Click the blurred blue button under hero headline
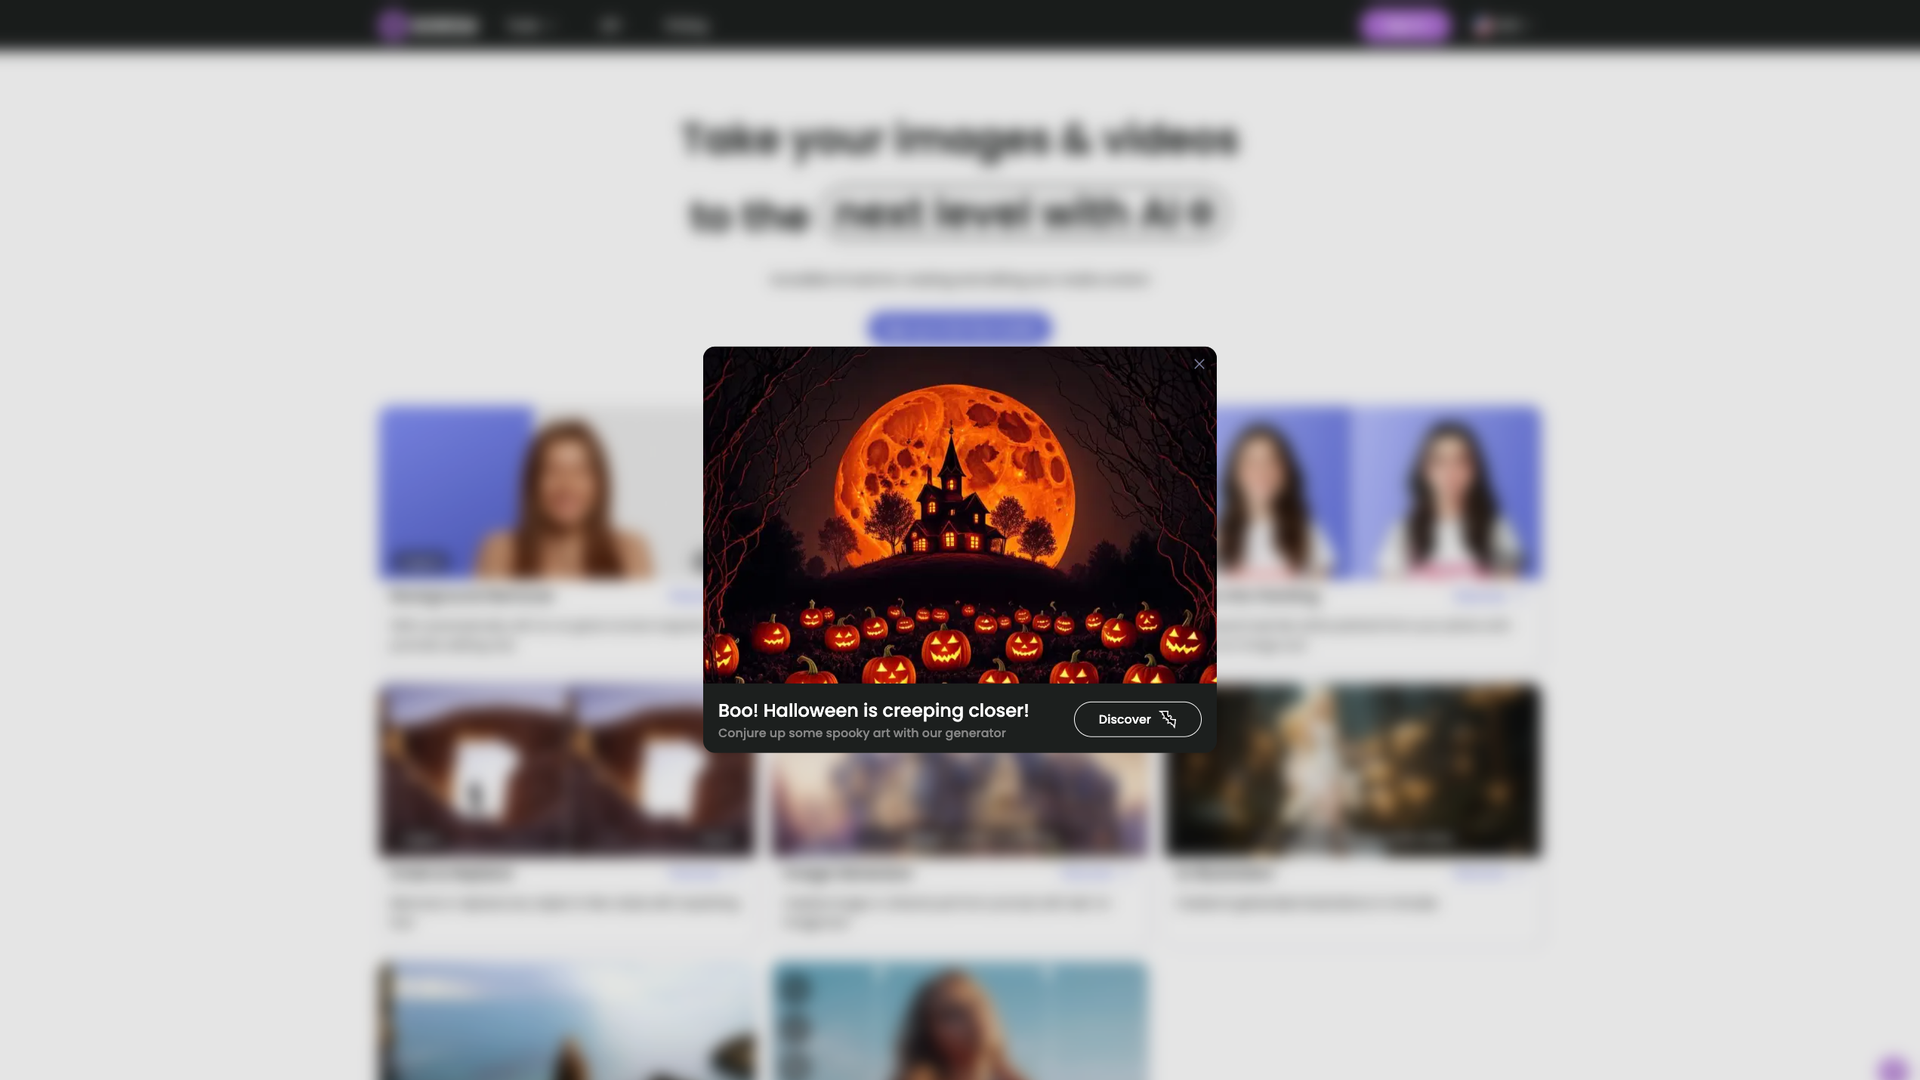The image size is (1920, 1080). [x=959, y=327]
